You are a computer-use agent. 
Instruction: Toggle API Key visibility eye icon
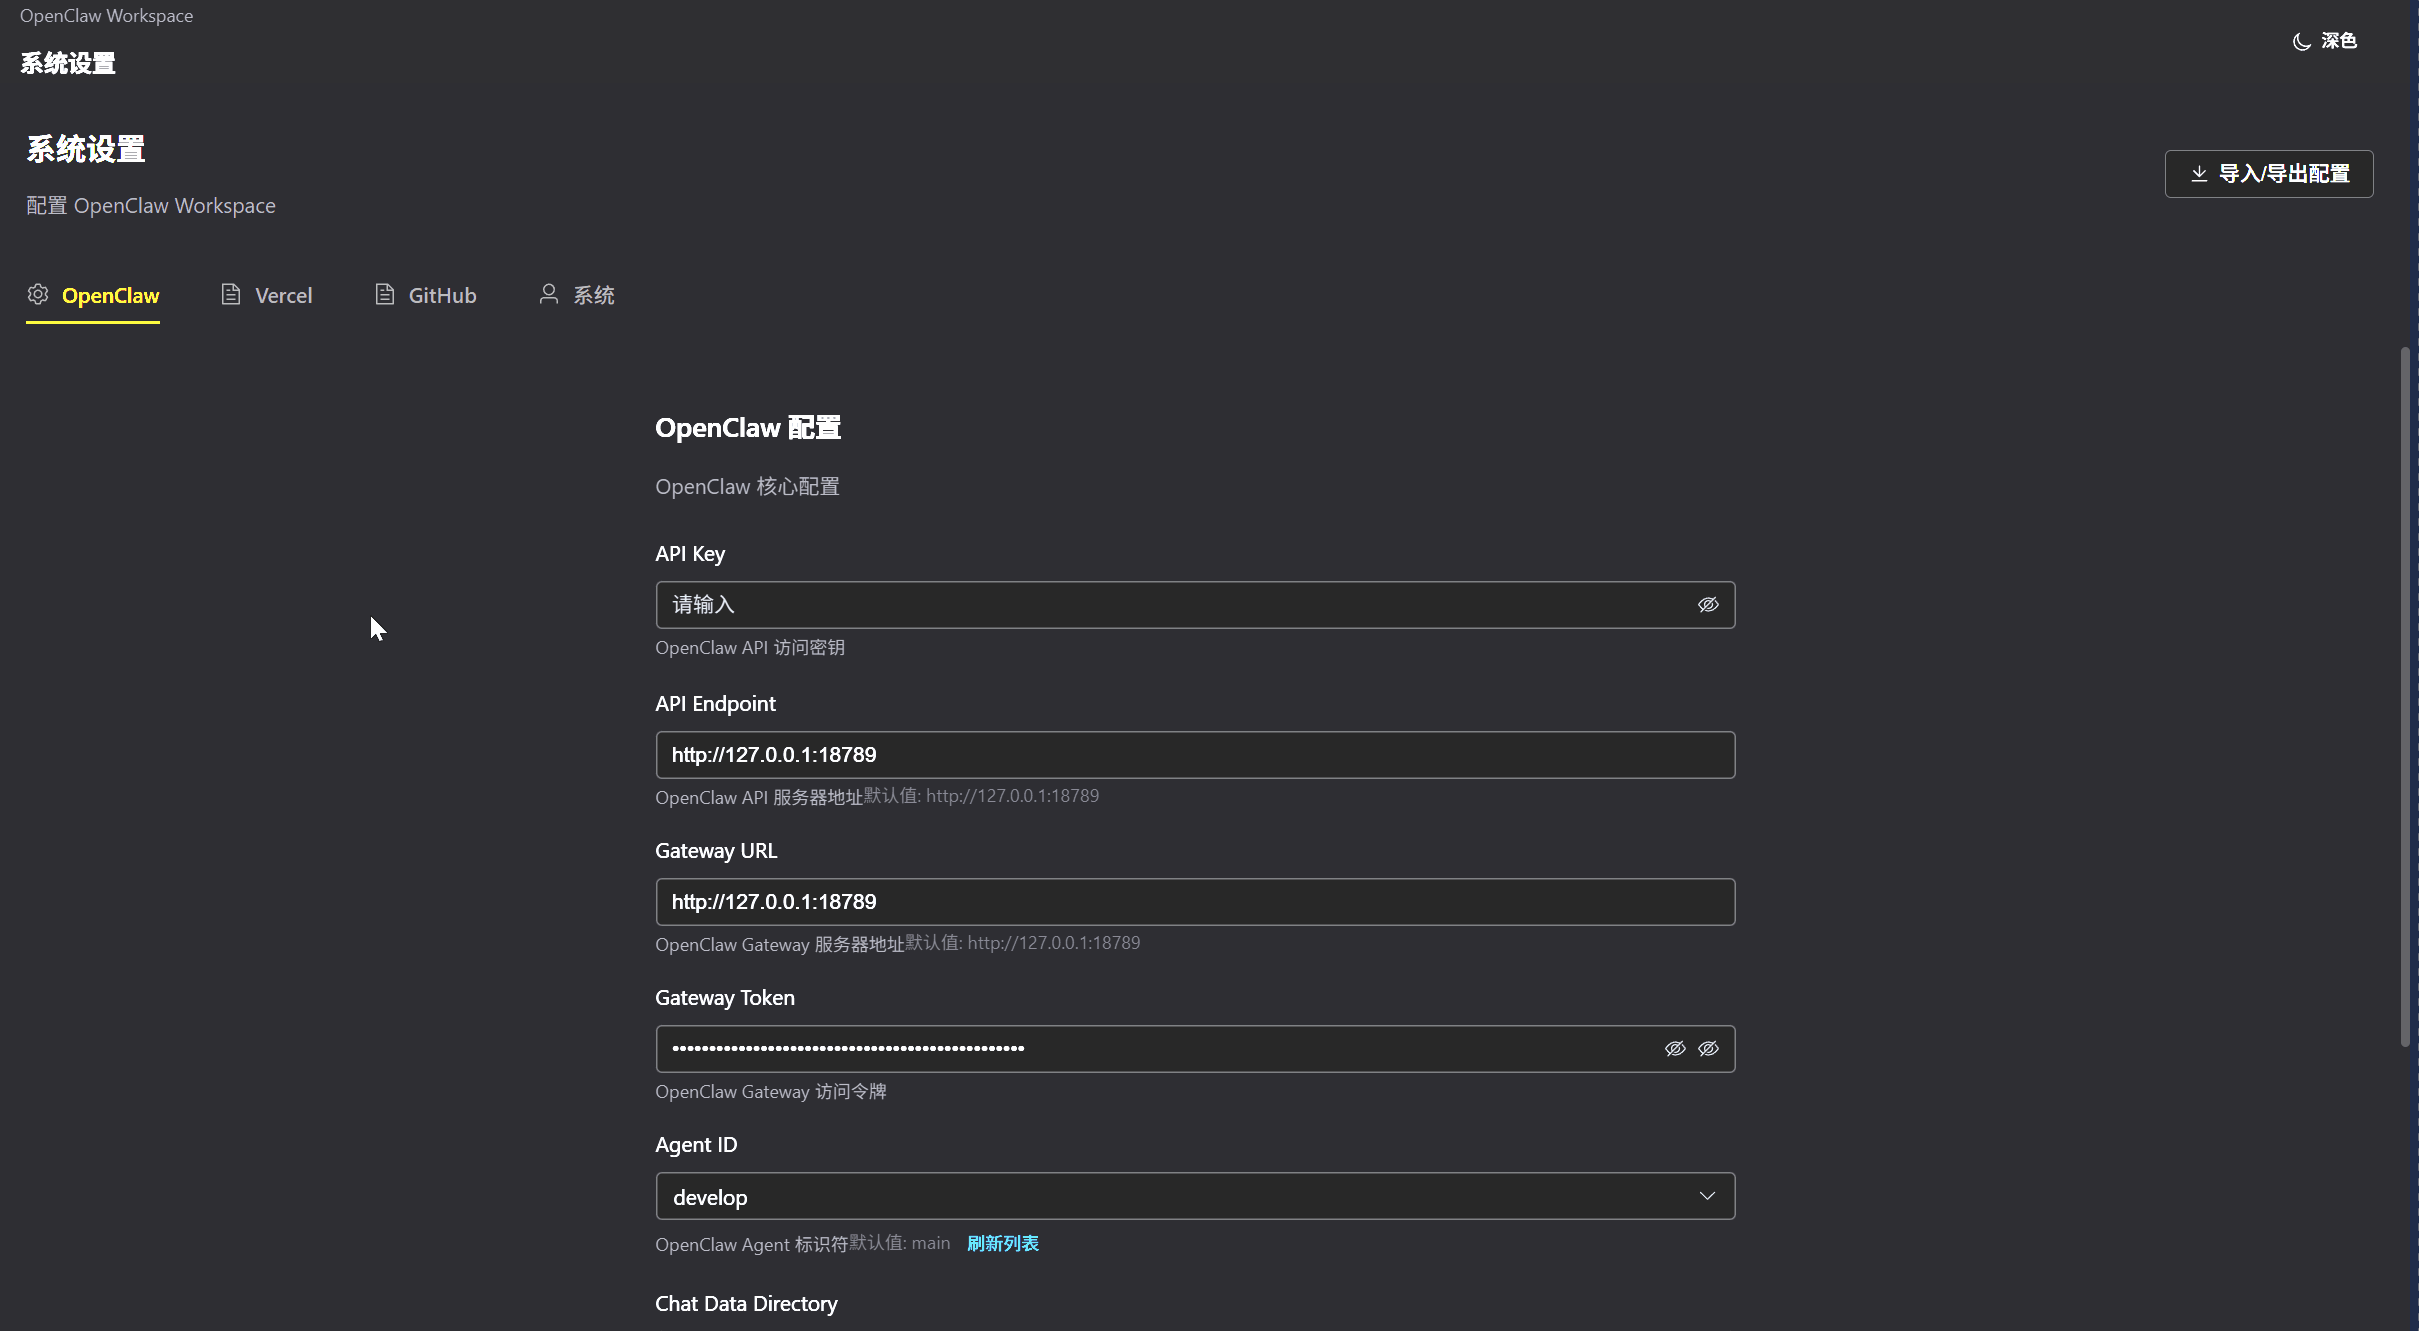point(1708,605)
